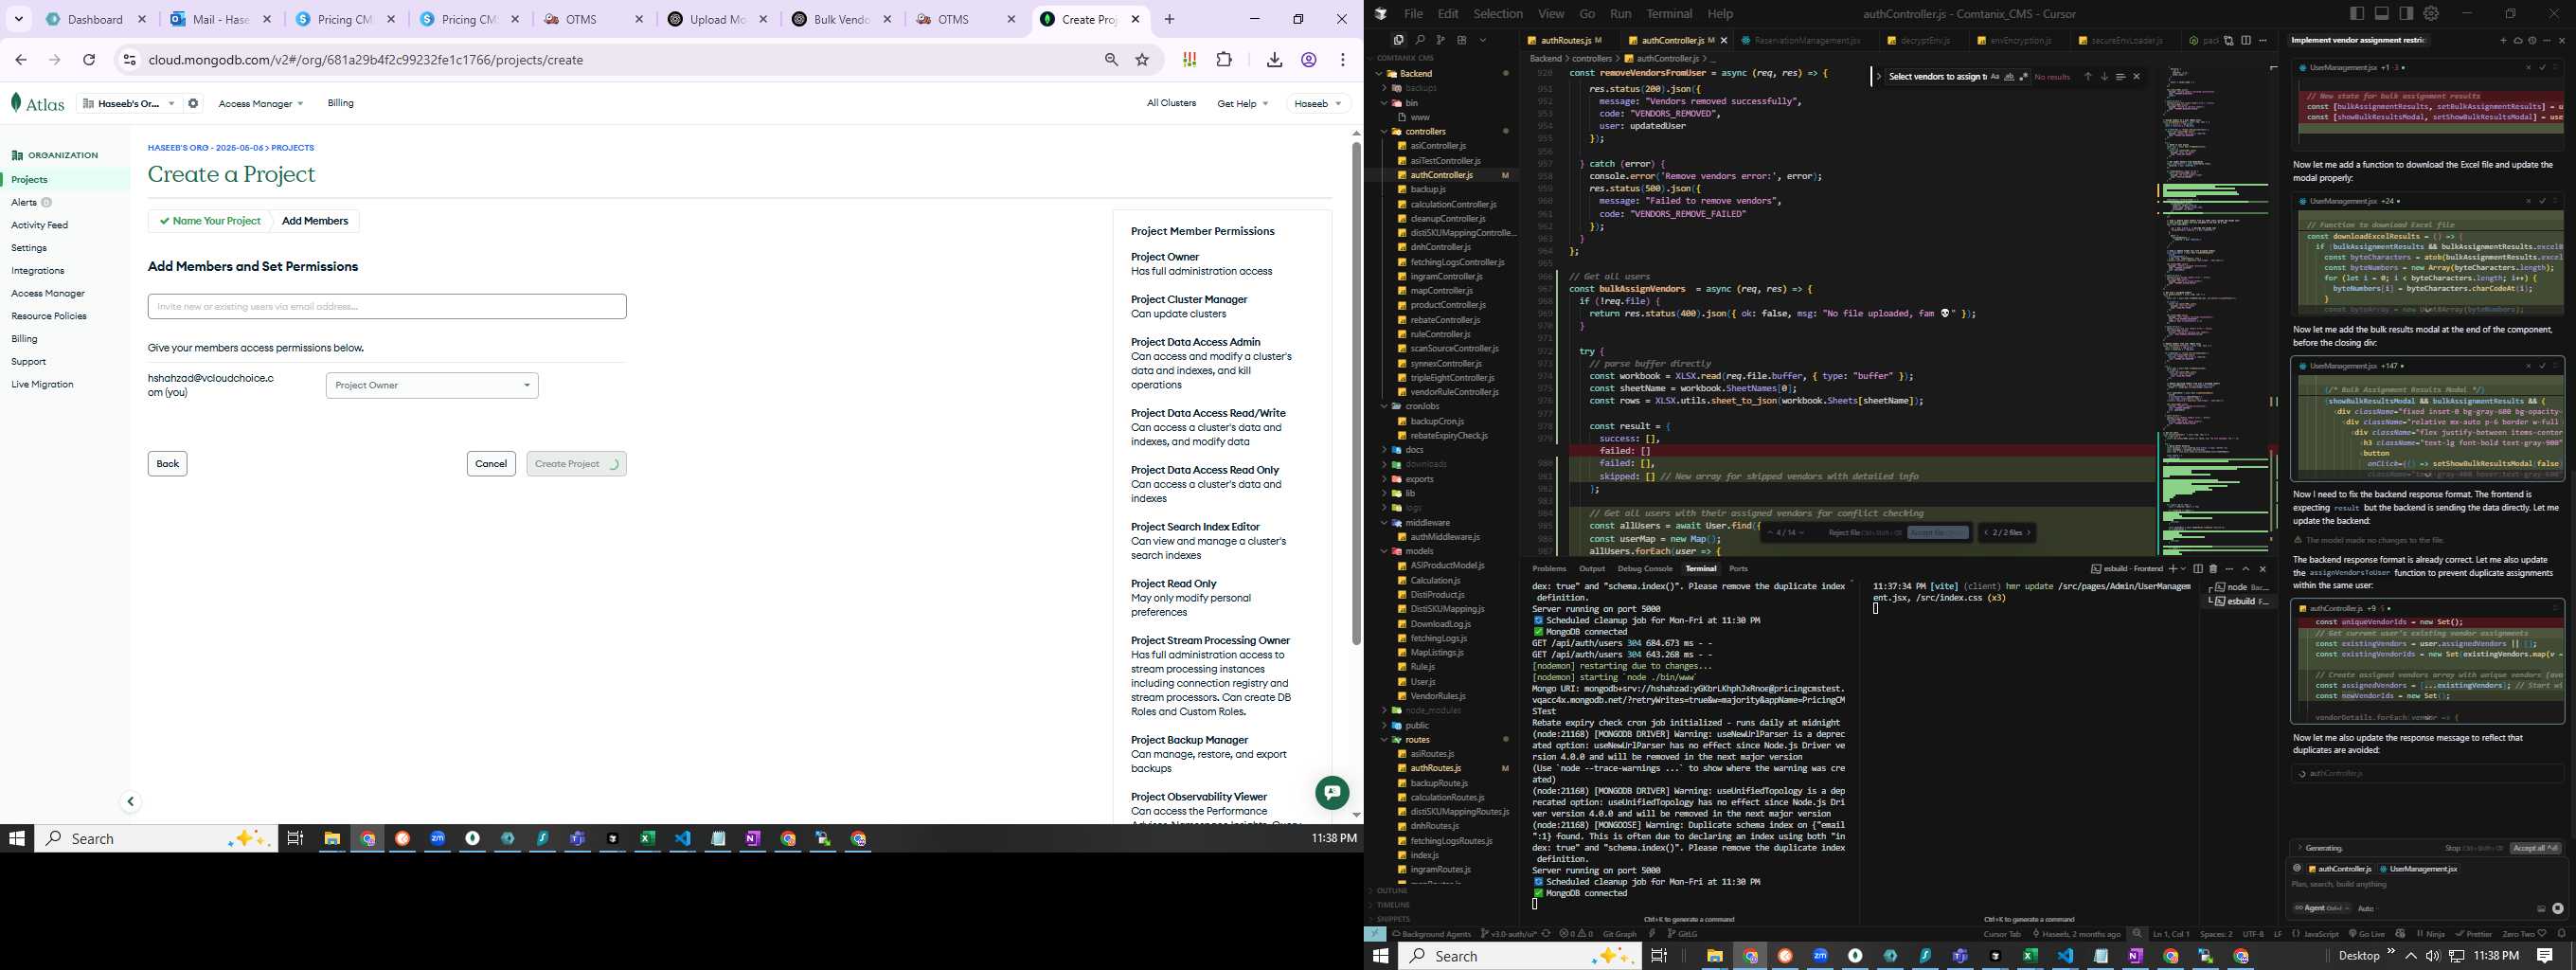
Task: Open Chrome extensions puzzle icon
Action: click(x=1224, y=60)
